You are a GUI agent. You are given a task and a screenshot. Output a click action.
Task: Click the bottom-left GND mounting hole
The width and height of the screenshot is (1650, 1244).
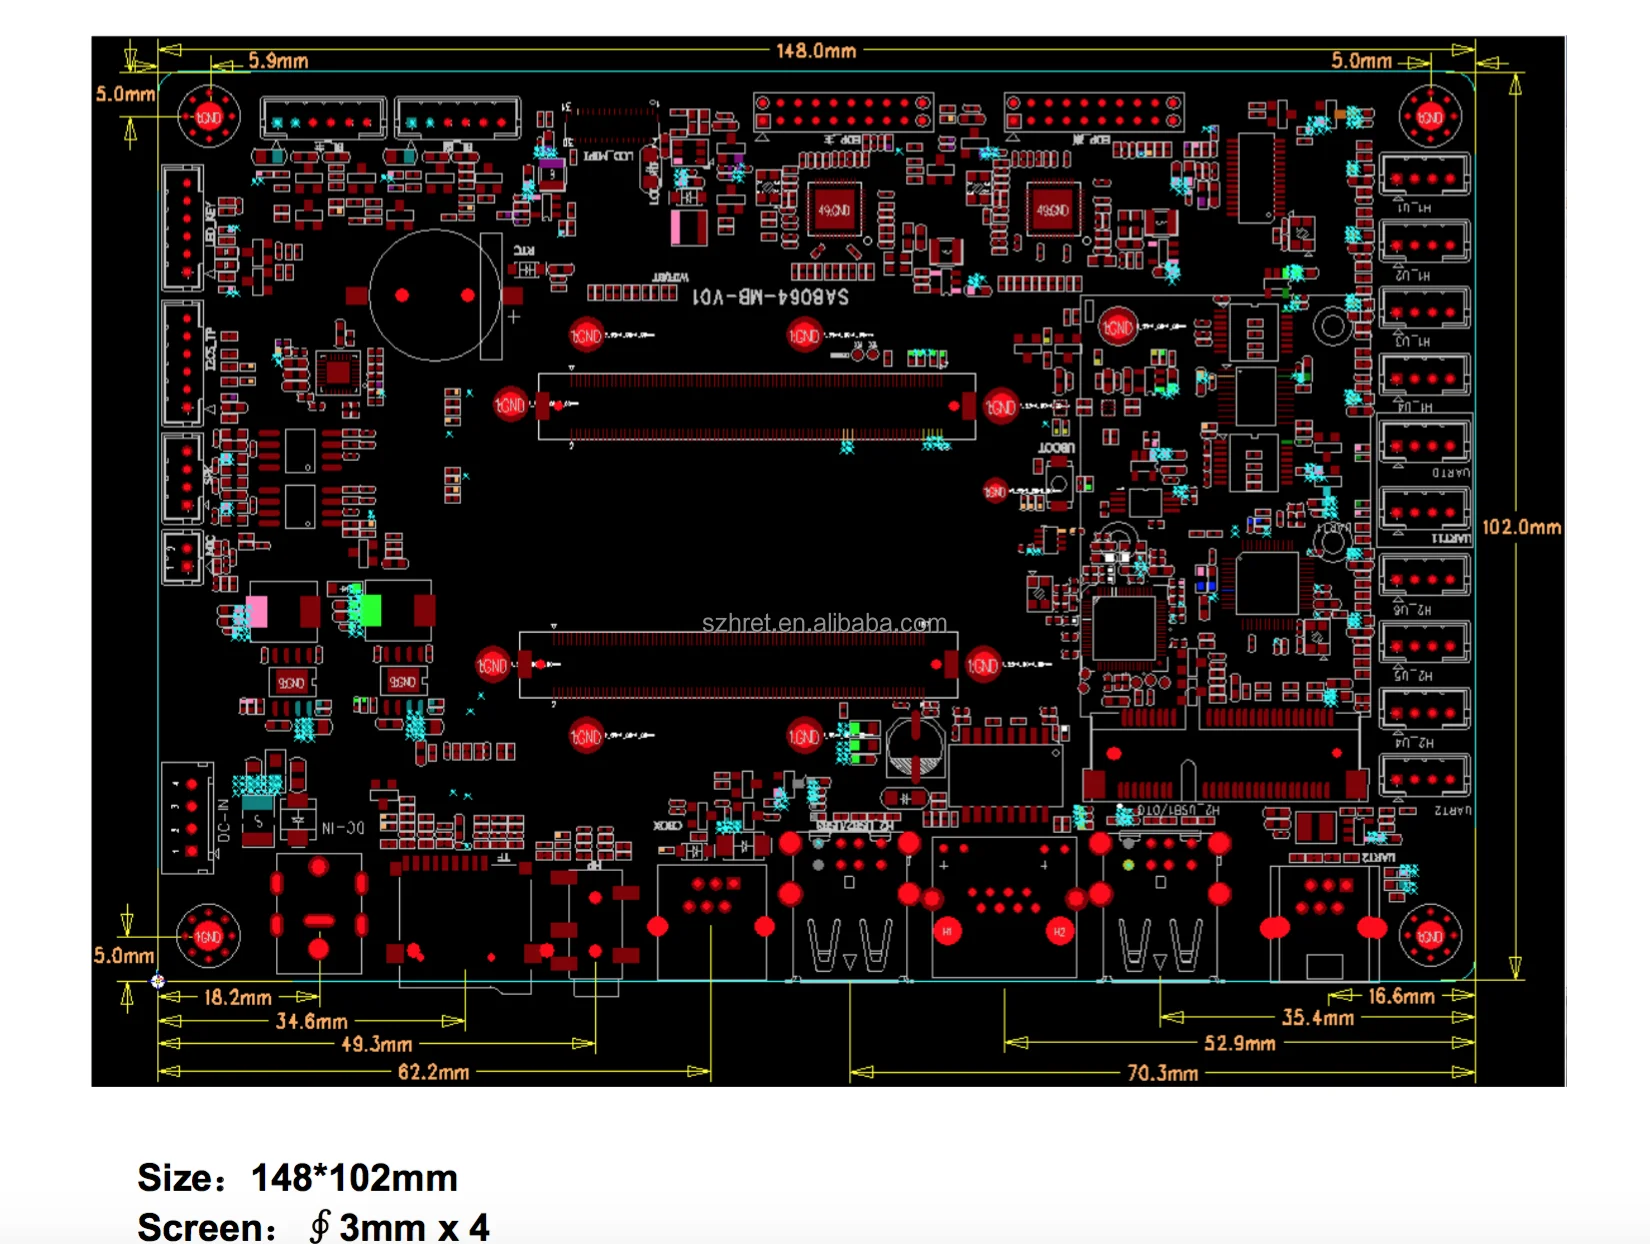coord(208,936)
